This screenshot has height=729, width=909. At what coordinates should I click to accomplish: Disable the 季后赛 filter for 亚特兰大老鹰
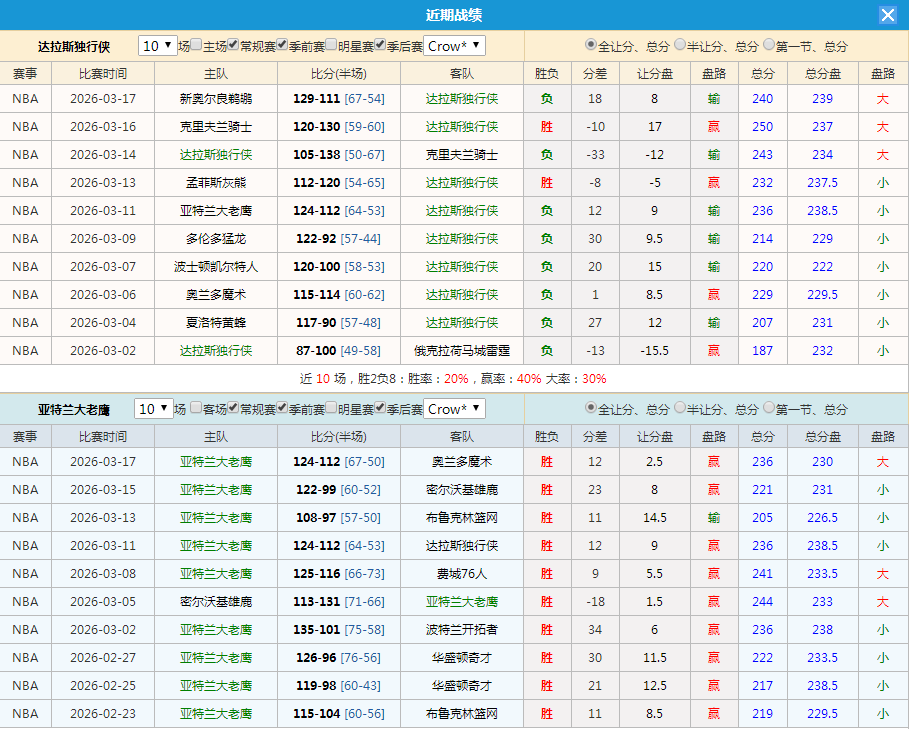381,409
